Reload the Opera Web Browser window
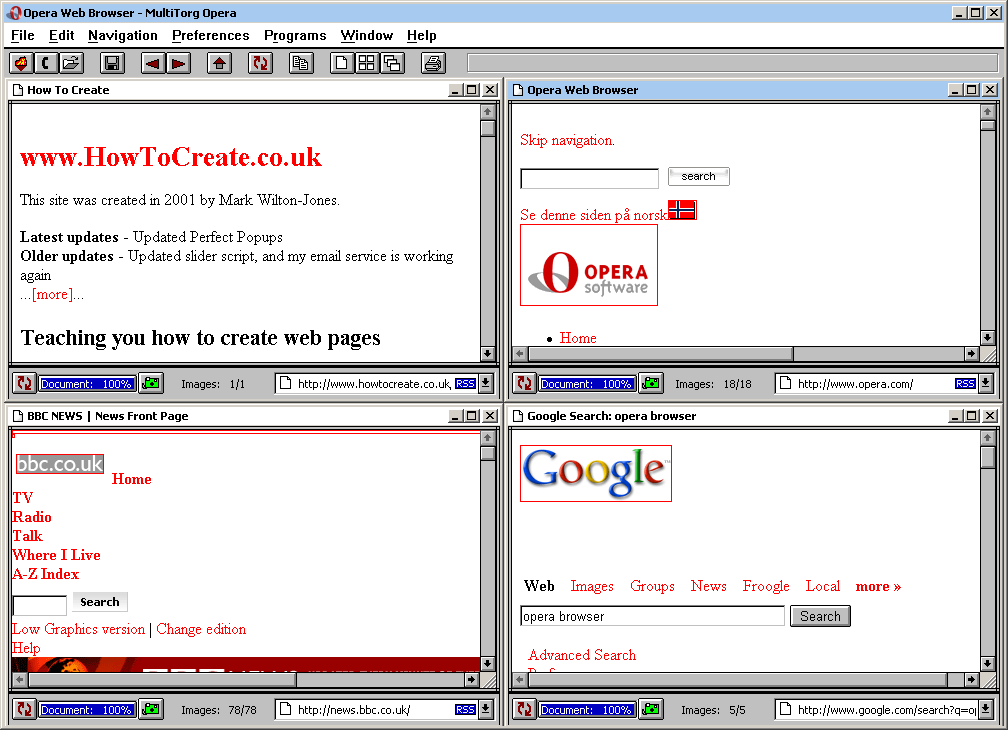This screenshot has height=730, width=1008. coord(525,384)
